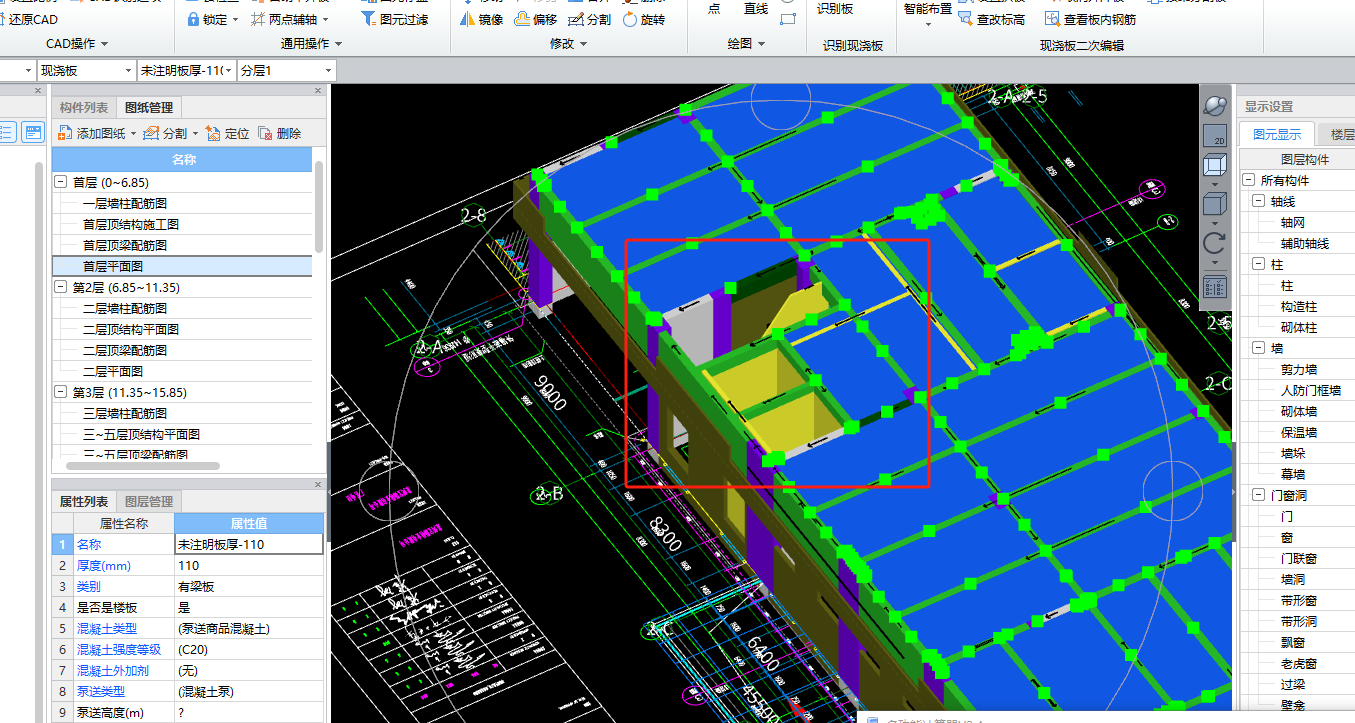Viewport: 1355px width, 723px height.
Task: Click the 直线 draw line button
Action: click(x=756, y=9)
